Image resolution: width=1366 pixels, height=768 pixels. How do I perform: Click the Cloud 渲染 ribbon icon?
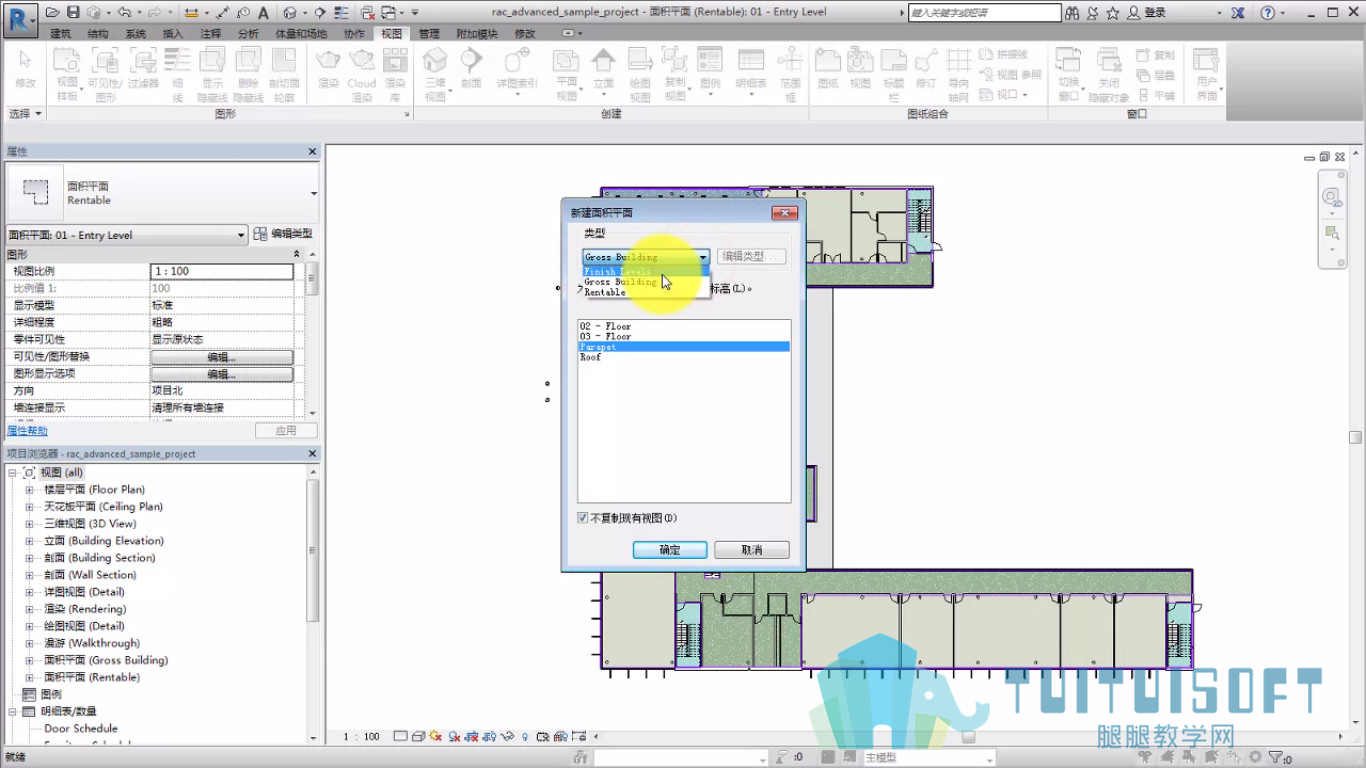click(361, 74)
